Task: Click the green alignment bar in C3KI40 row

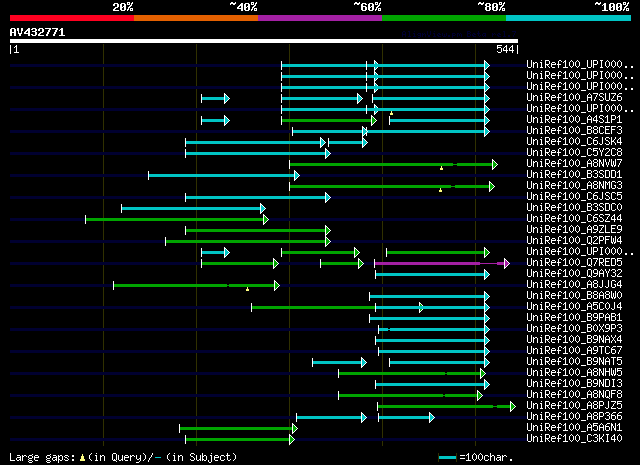Action: (x=238, y=440)
